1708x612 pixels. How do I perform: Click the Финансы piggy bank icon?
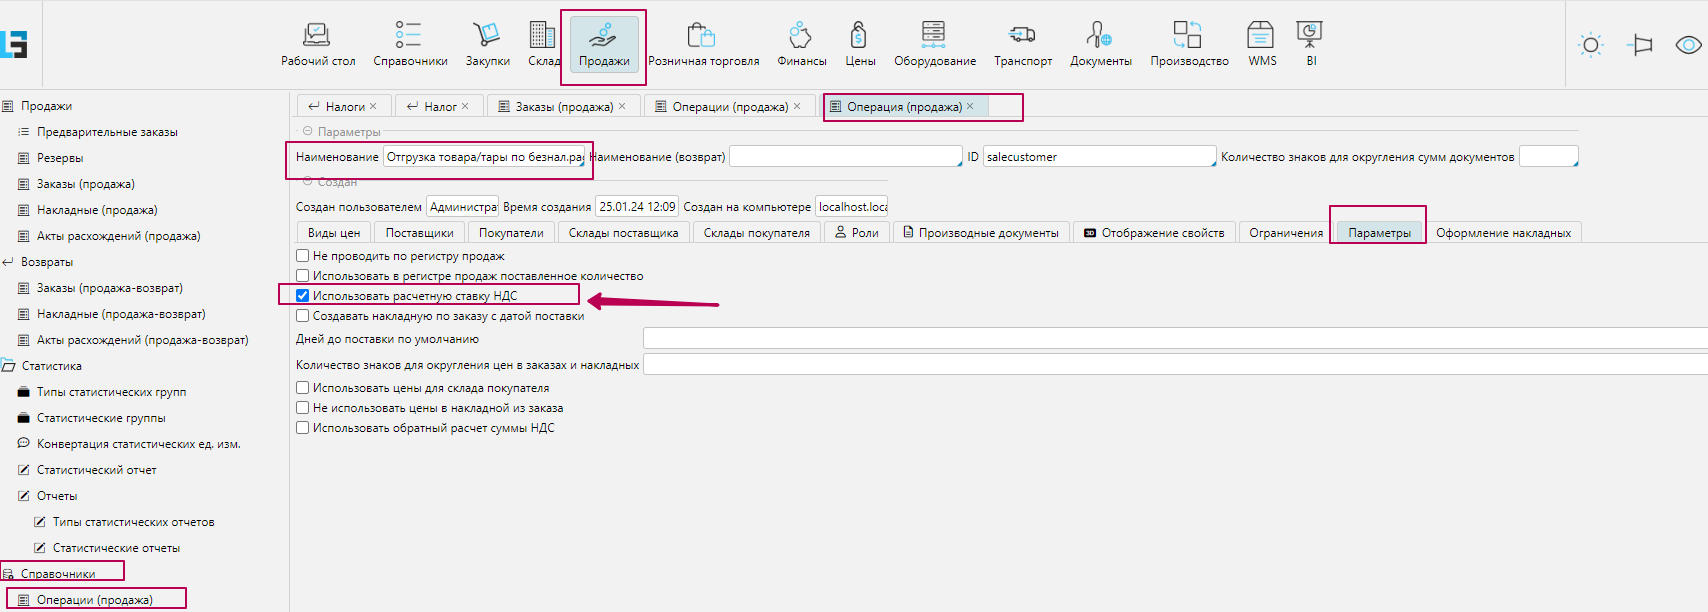[x=801, y=35]
